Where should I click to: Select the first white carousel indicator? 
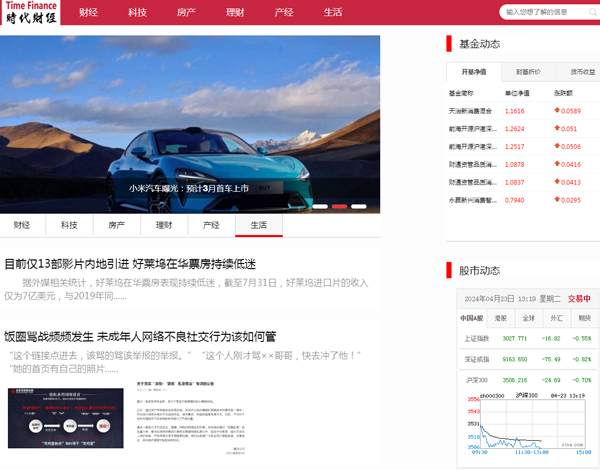[x=320, y=206]
